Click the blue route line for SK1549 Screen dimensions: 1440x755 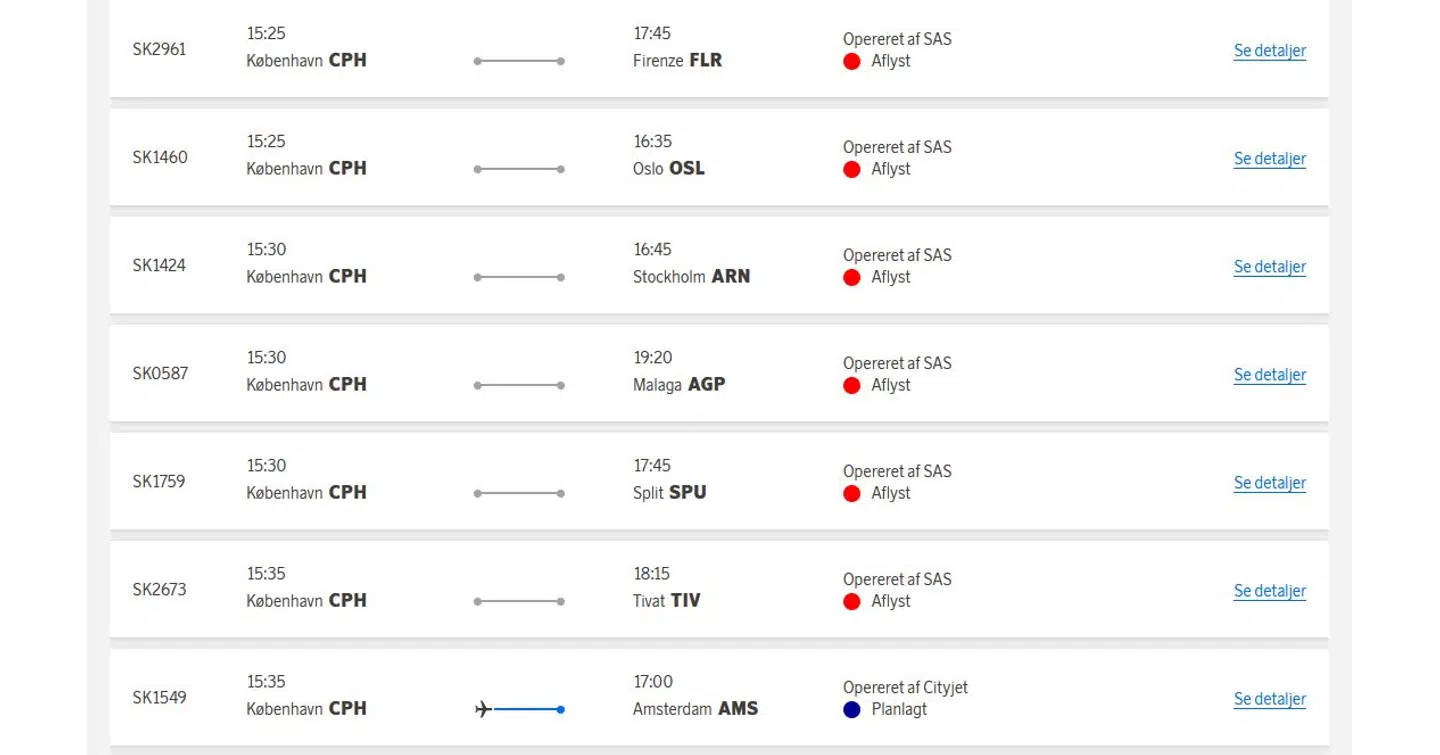point(528,709)
